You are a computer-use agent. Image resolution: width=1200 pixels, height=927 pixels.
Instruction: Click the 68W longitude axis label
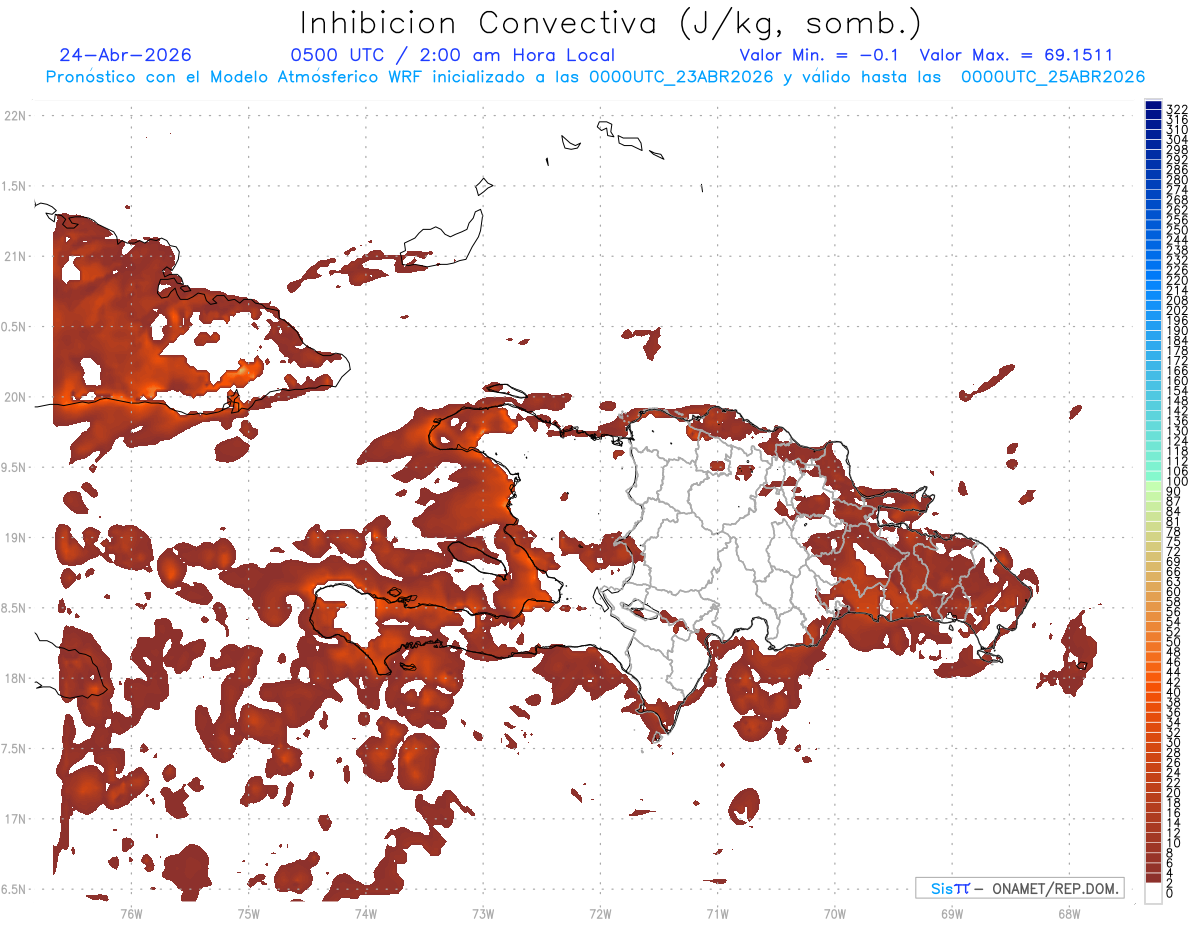[x=1069, y=913]
